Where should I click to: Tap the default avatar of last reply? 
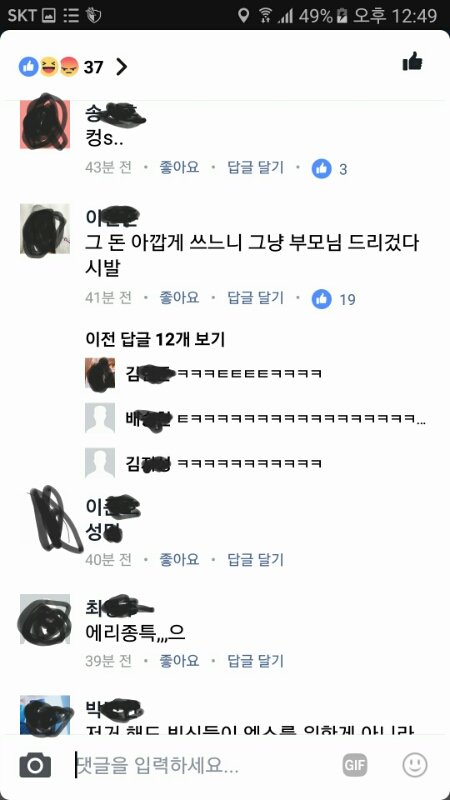pos(100,463)
